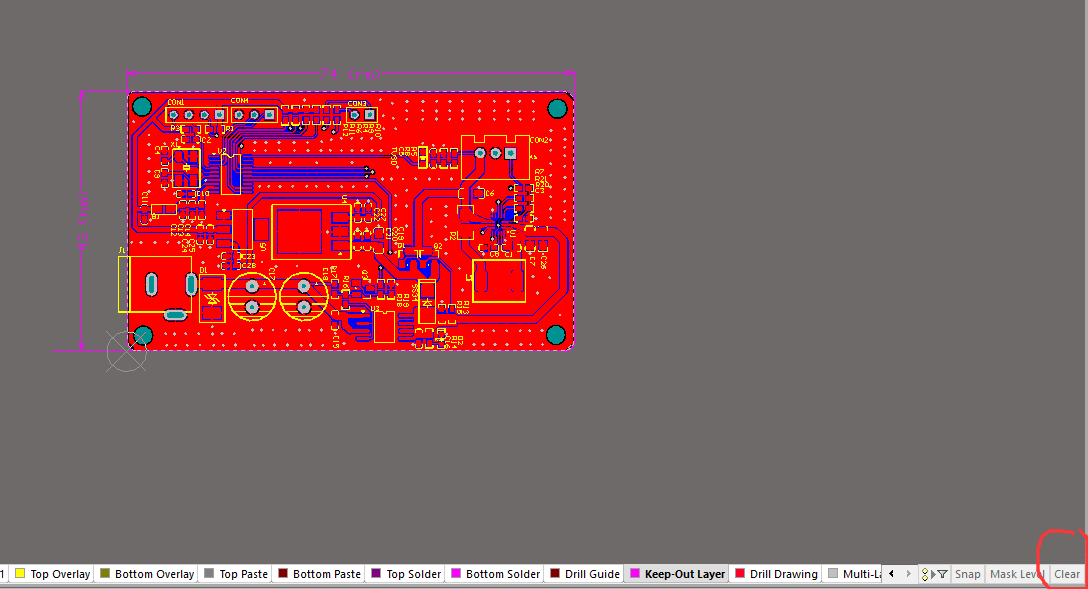Image resolution: width=1088 pixels, height=589 pixels.
Task: Open the layer filter funnel icon
Action: pyautogui.click(x=943, y=573)
